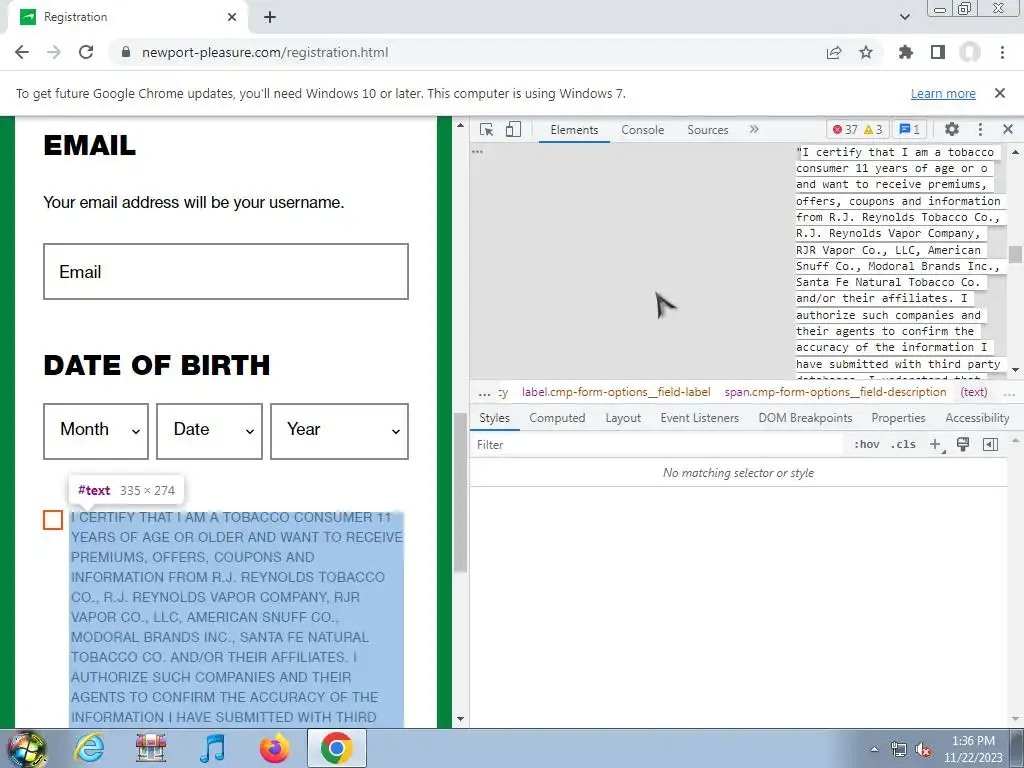
Task: Select span.cmp-form-options__field-description breadcrumb
Action: tap(835, 392)
